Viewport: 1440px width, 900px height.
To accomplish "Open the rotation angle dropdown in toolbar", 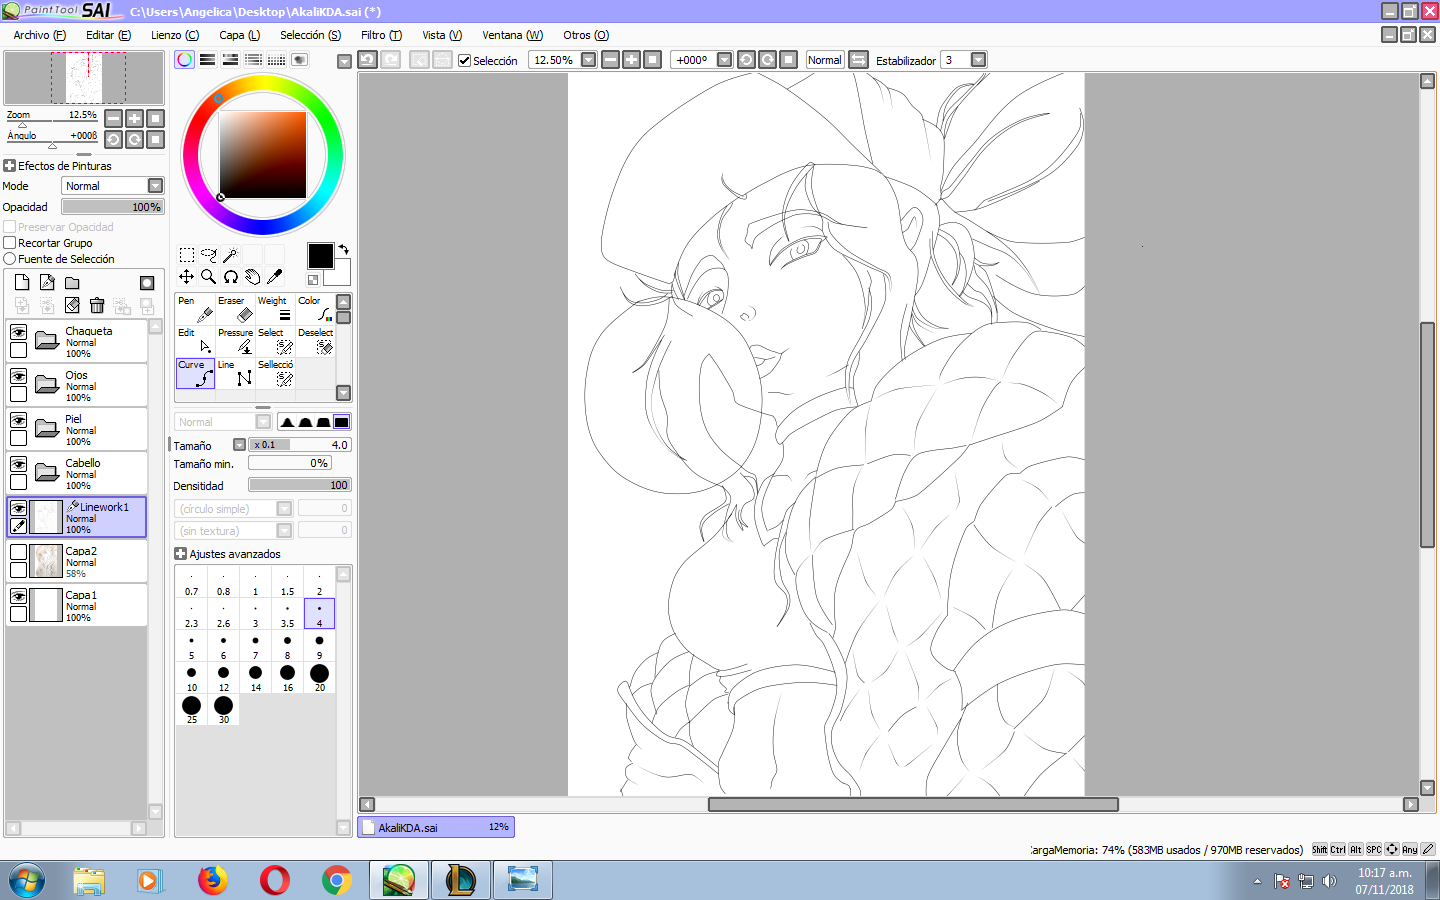I will pos(724,60).
